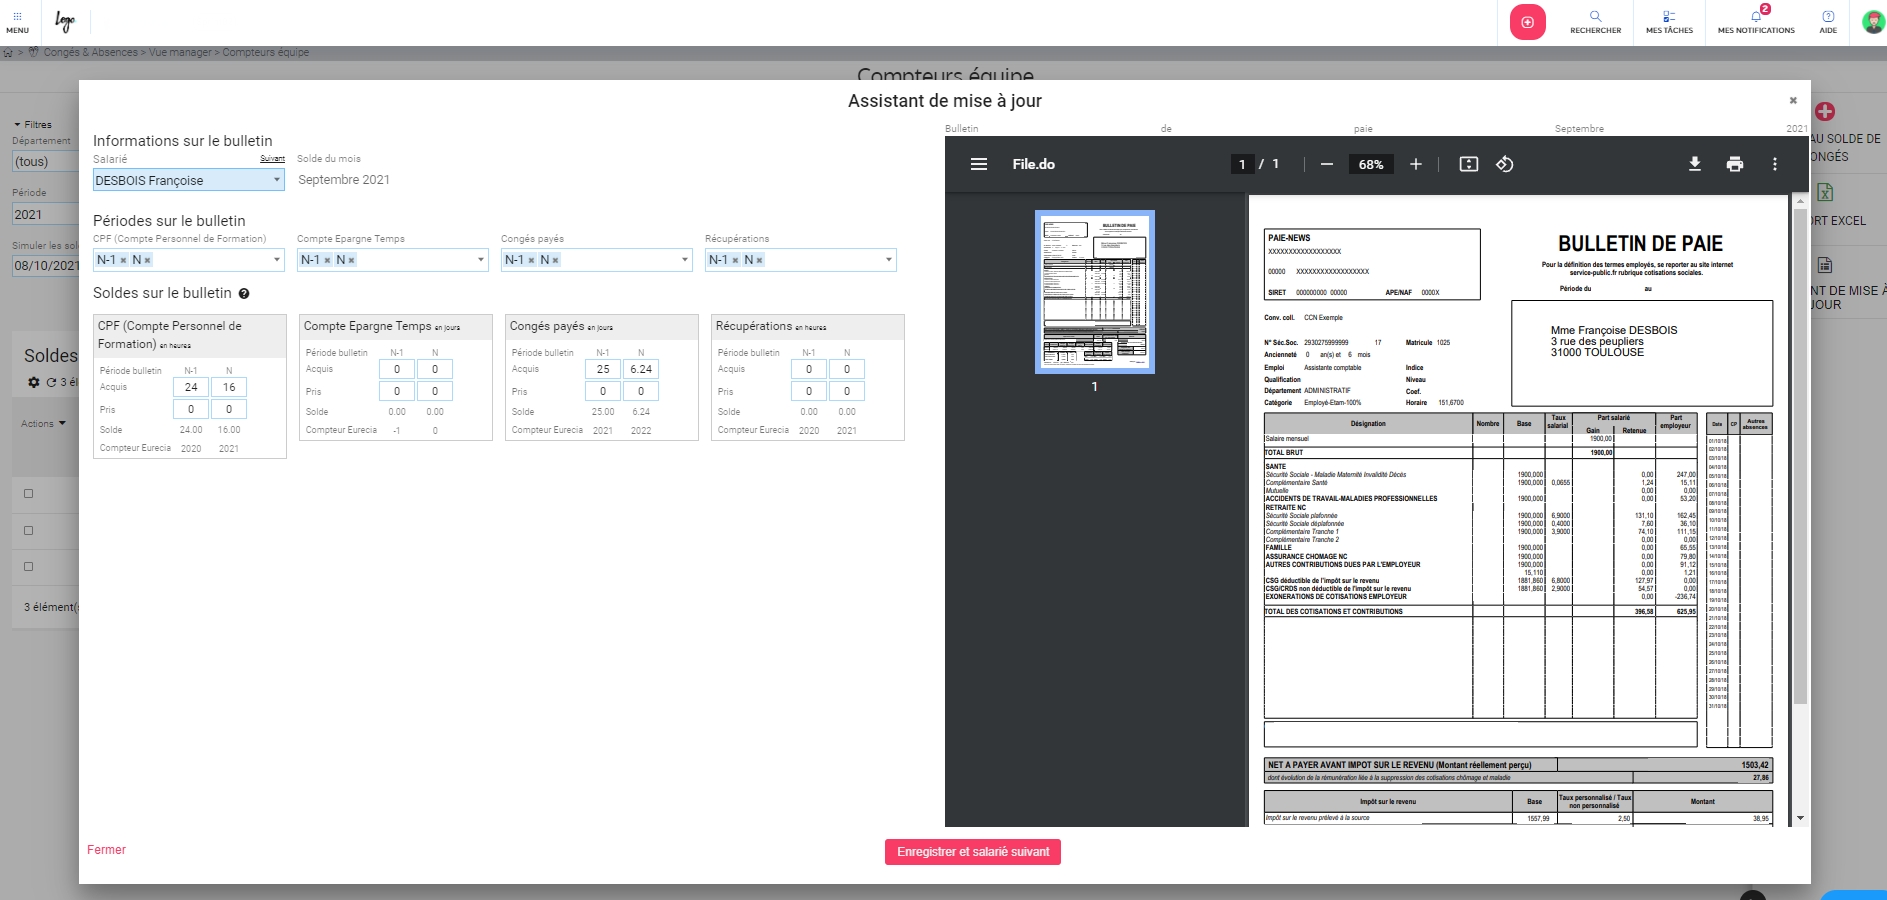The height and width of the screenshot is (900, 1887).
Task: Select page 1 thumbnail in PDF sidebar
Action: [x=1094, y=292]
